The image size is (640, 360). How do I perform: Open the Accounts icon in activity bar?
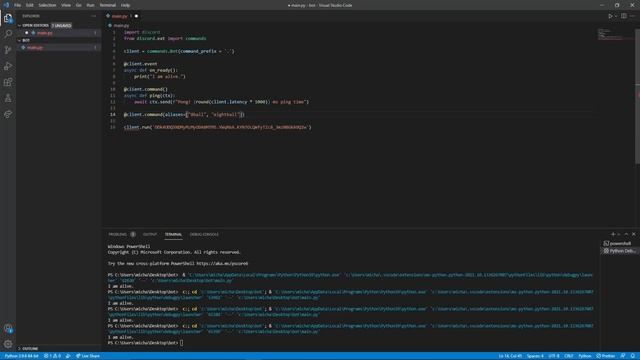coord(8,328)
